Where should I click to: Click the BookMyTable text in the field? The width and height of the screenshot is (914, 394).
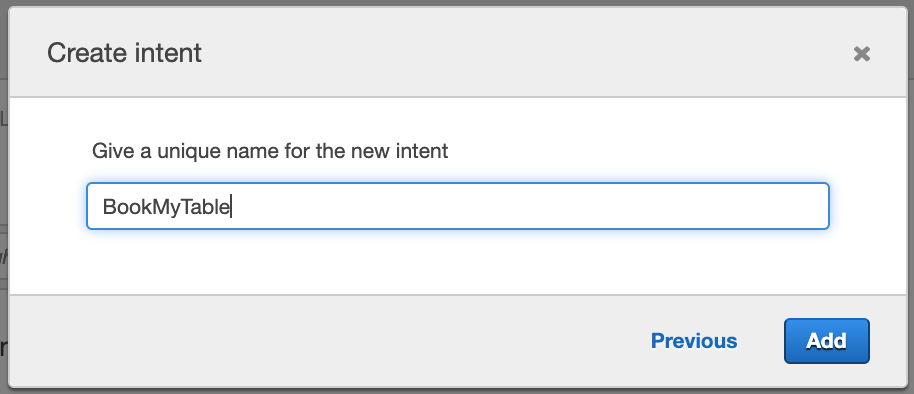pyautogui.click(x=167, y=207)
